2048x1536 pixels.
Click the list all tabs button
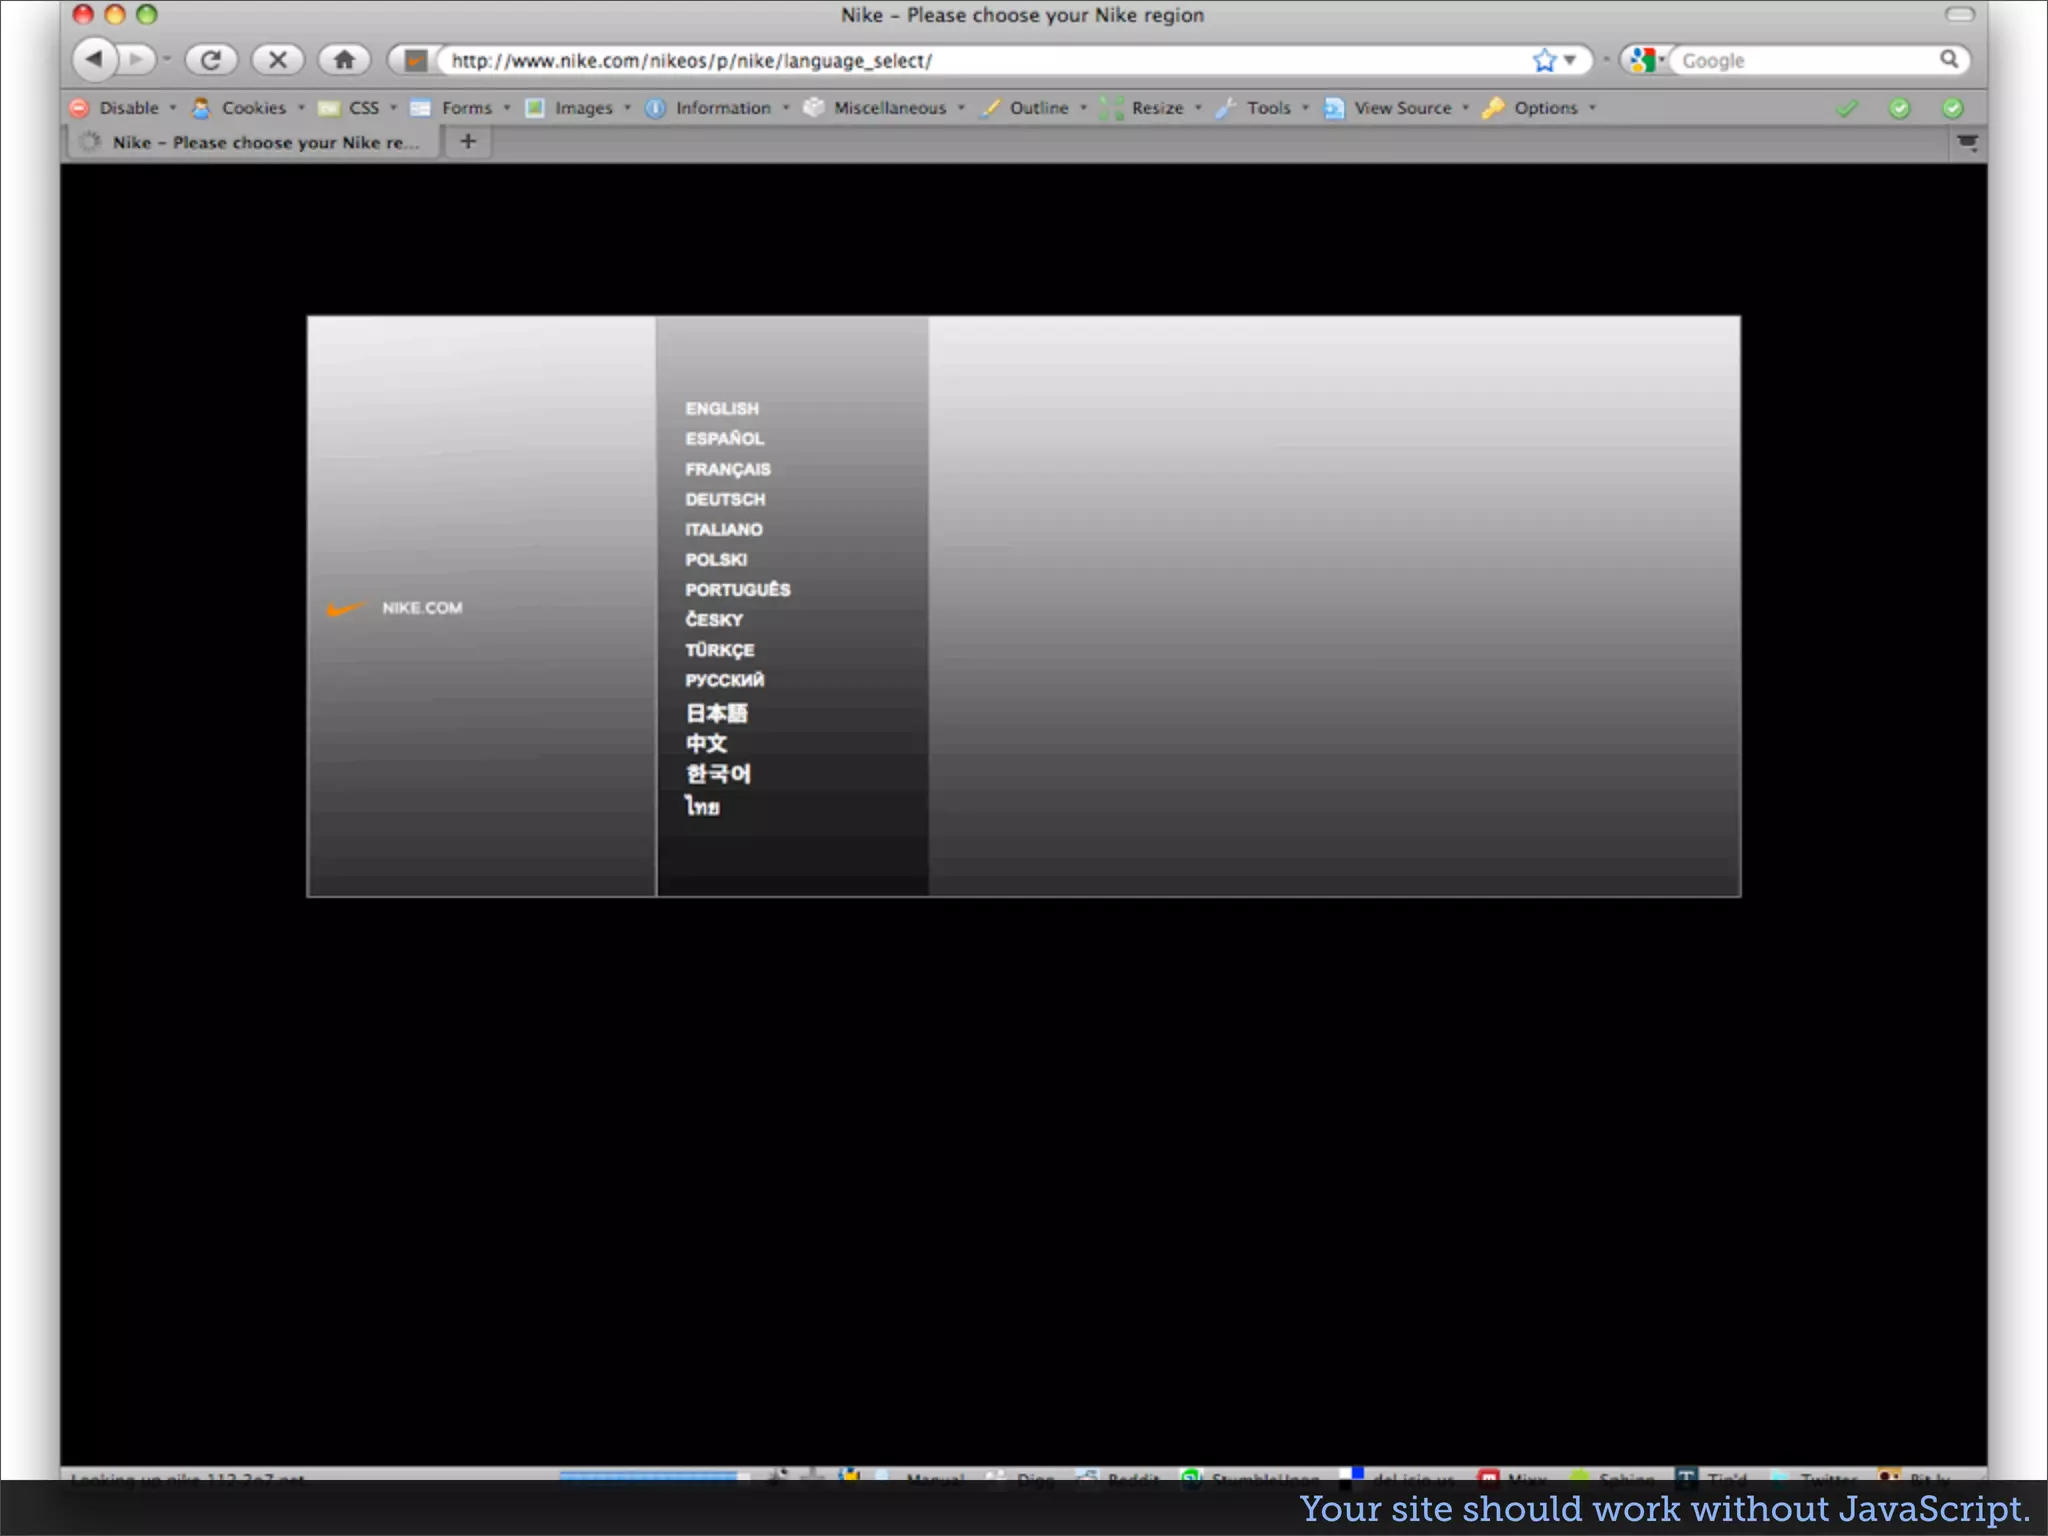tap(1967, 142)
